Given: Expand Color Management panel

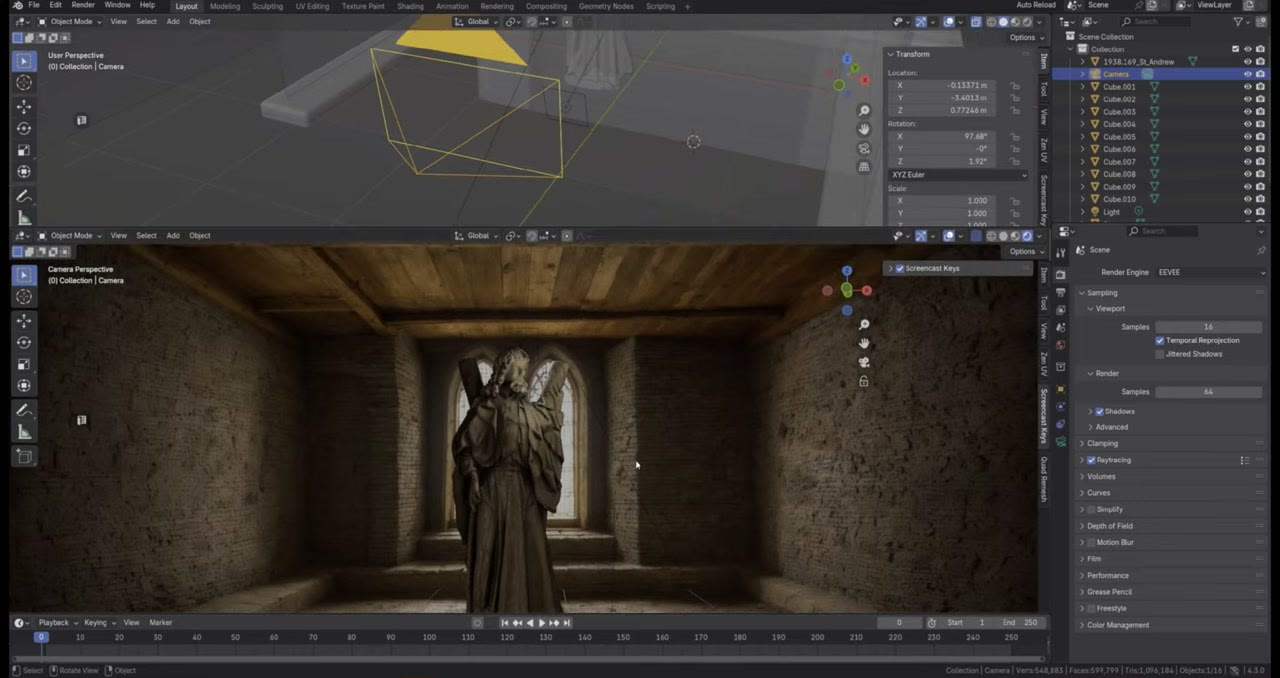Looking at the screenshot, I should [1117, 625].
